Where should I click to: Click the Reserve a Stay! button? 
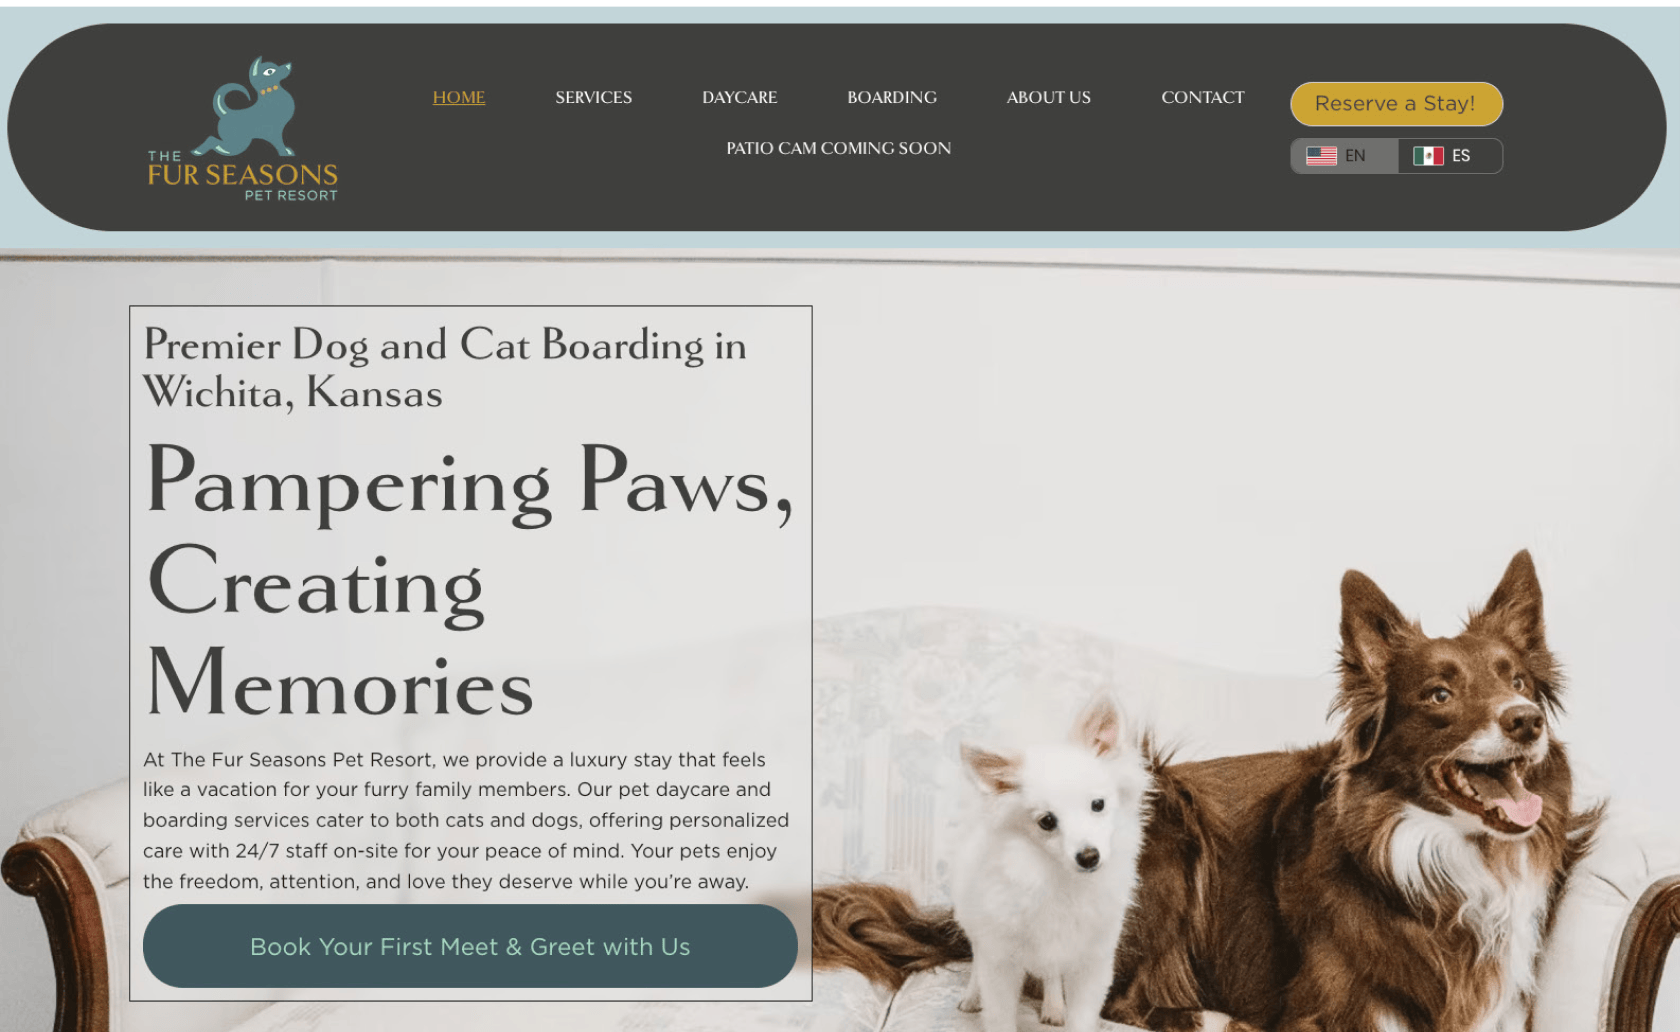(1396, 104)
